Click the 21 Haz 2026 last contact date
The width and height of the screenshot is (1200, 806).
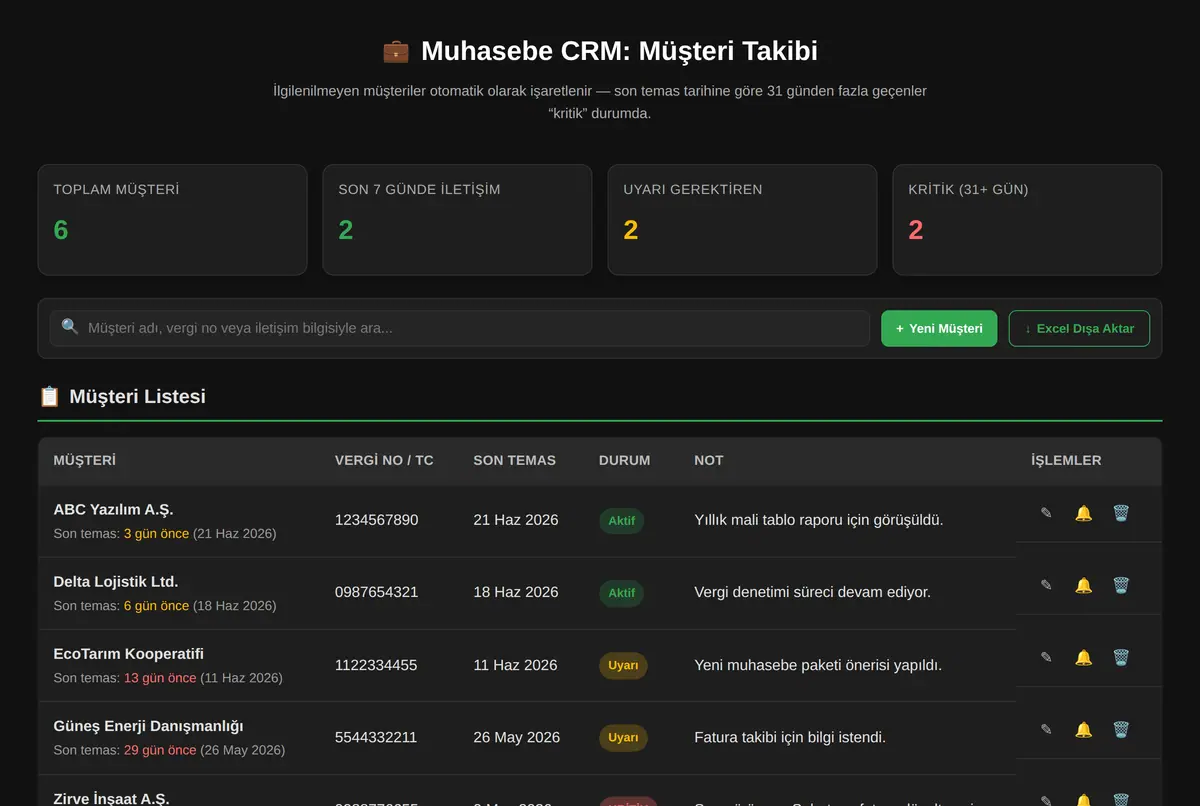(516, 520)
